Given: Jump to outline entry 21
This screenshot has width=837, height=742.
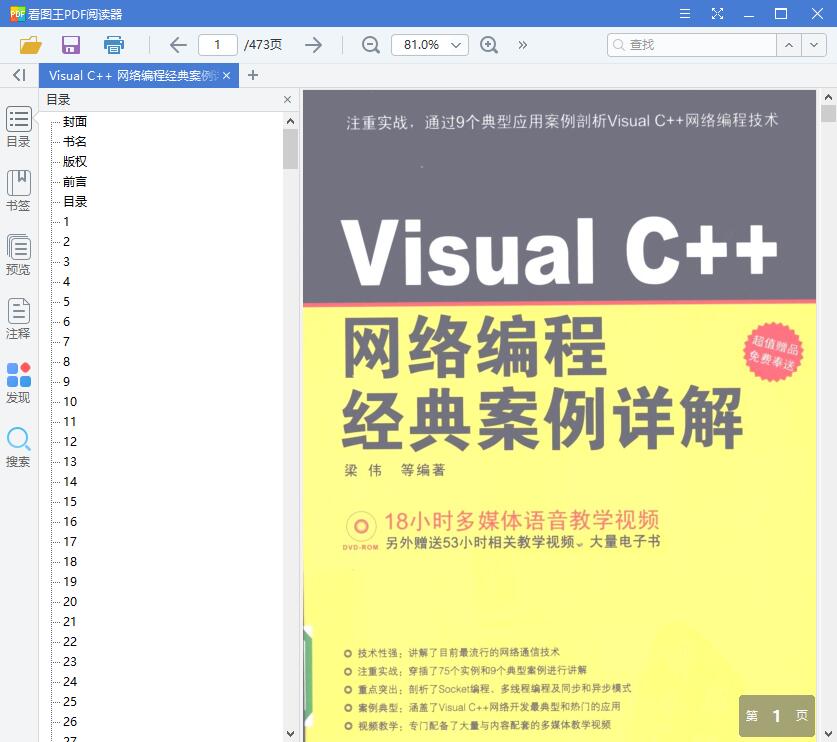Looking at the screenshot, I should coord(70,621).
